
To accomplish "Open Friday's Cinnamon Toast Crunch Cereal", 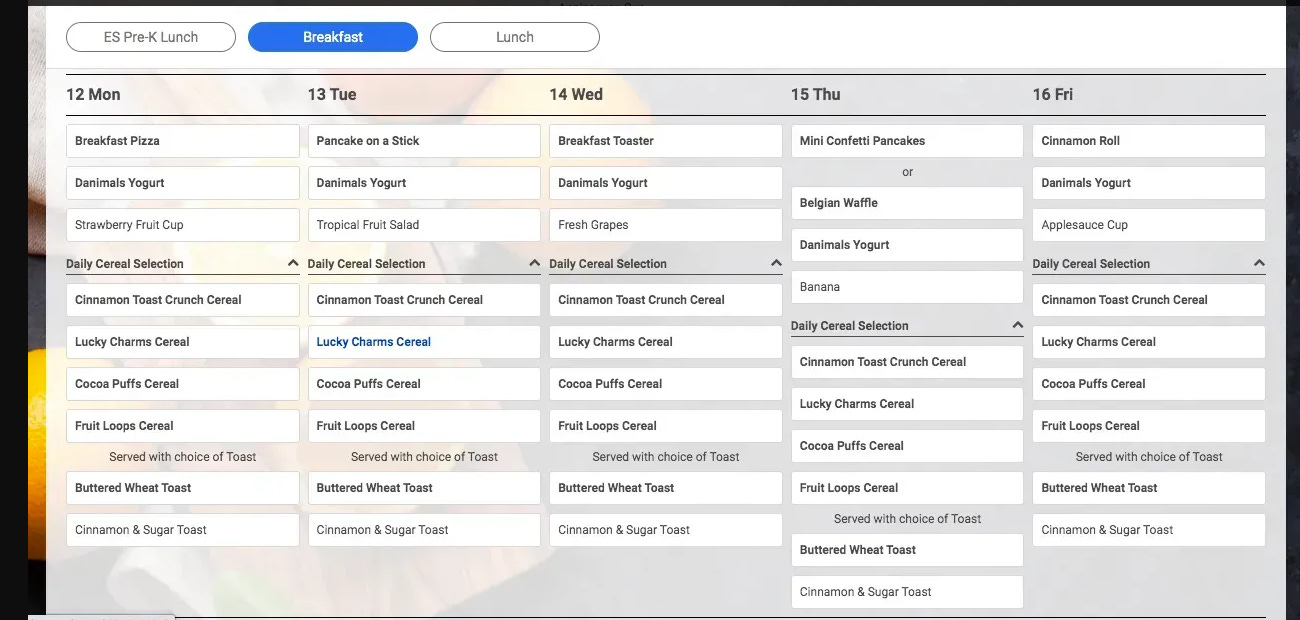I will [x=1149, y=300].
